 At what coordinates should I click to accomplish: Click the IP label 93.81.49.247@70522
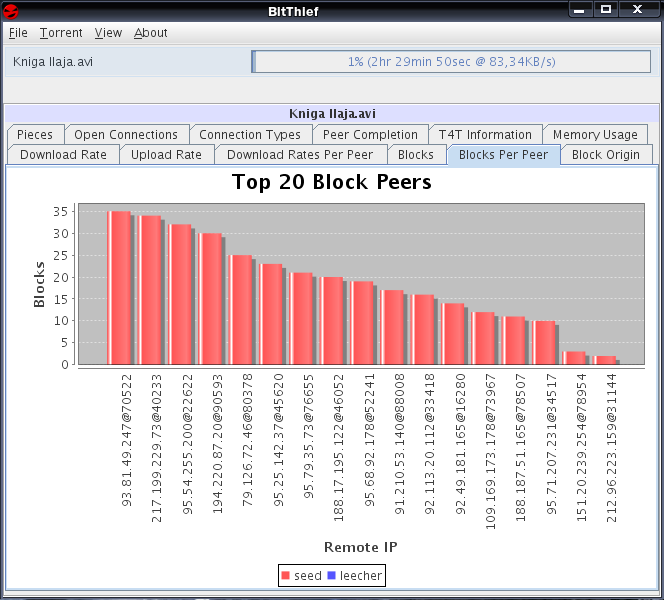[x=127, y=440]
